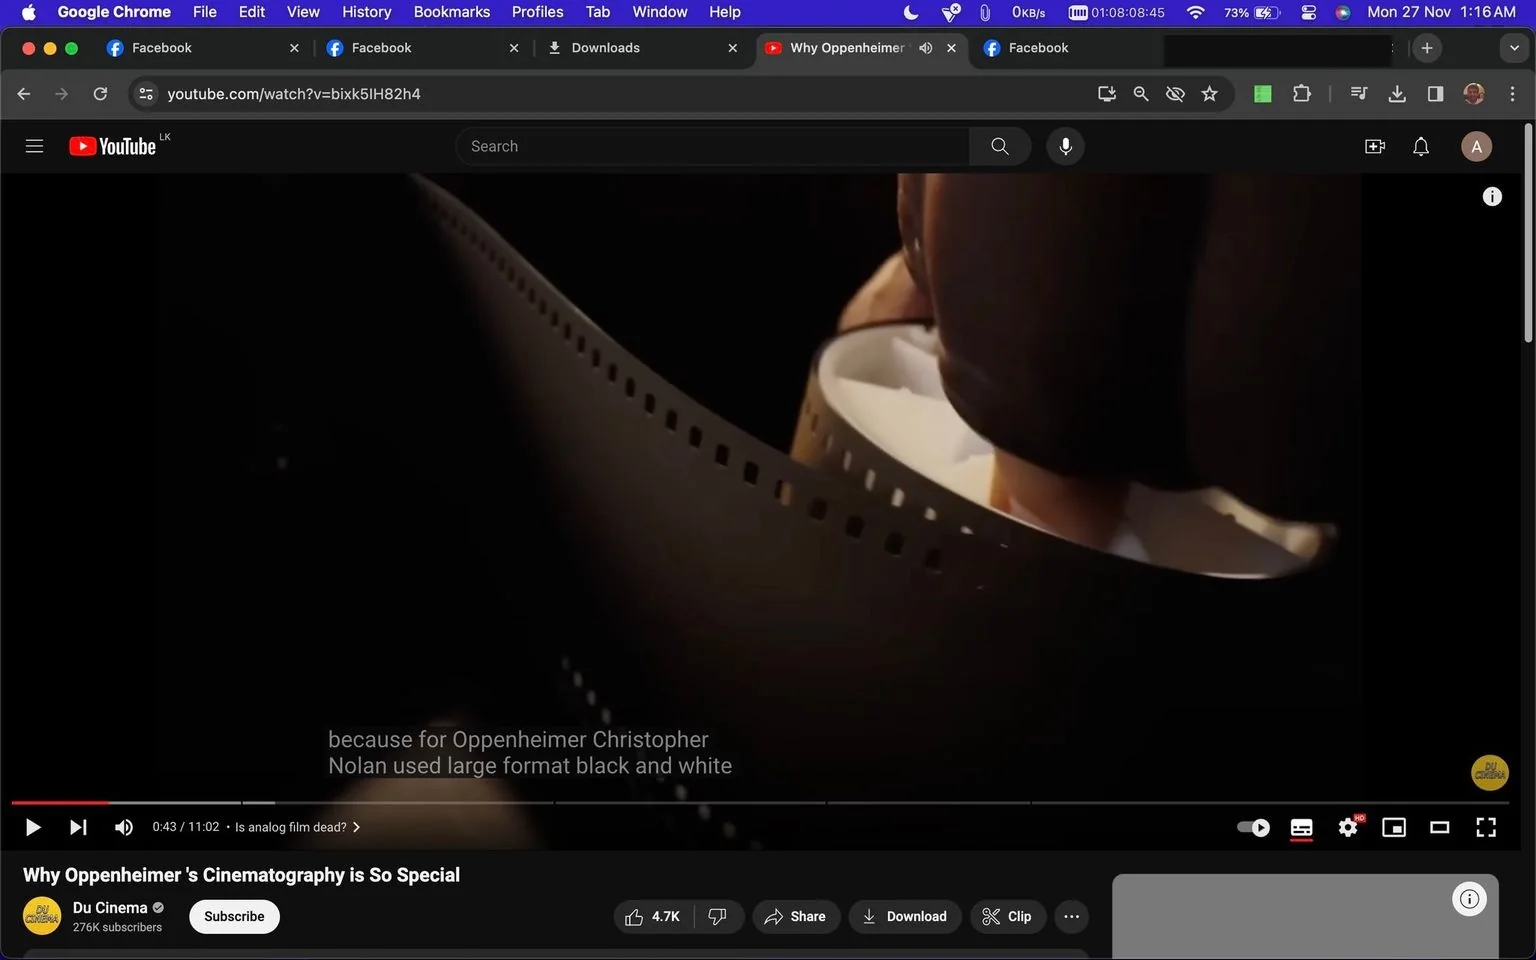The height and width of the screenshot is (960, 1536).
Task: Open Chrome profile avatar
Action: [x=1473, y=94]
